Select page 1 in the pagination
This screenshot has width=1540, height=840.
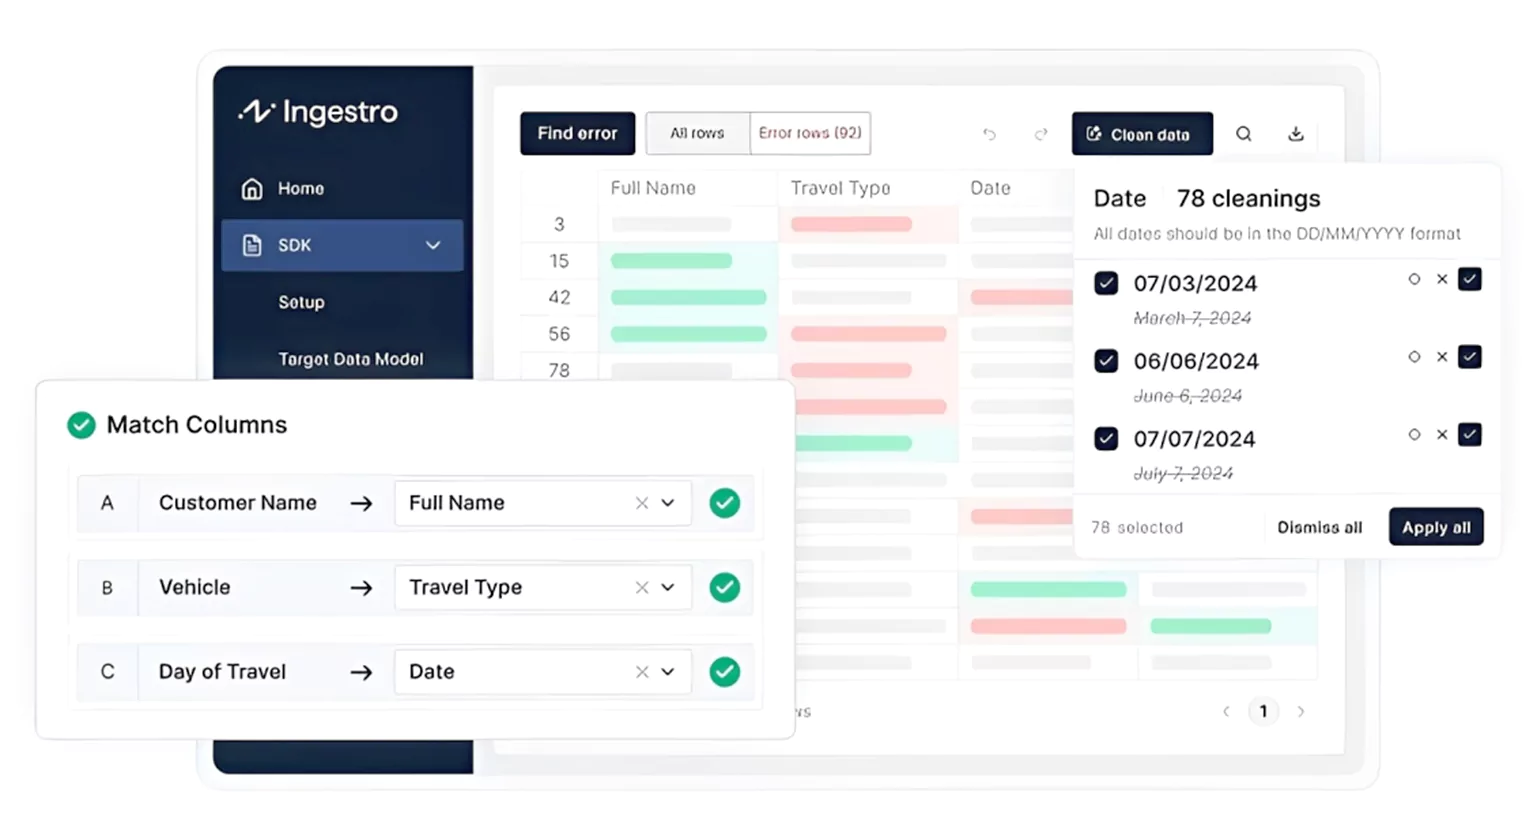1263,711
